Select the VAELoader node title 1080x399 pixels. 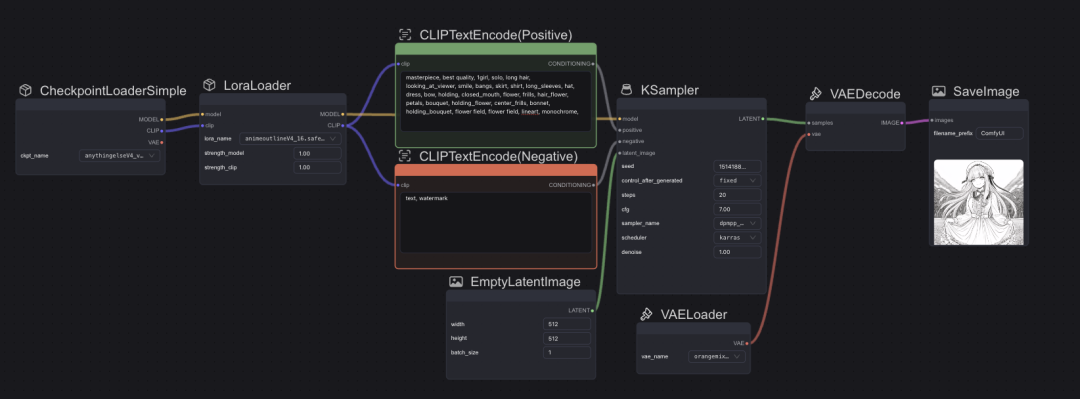point(694,315)
